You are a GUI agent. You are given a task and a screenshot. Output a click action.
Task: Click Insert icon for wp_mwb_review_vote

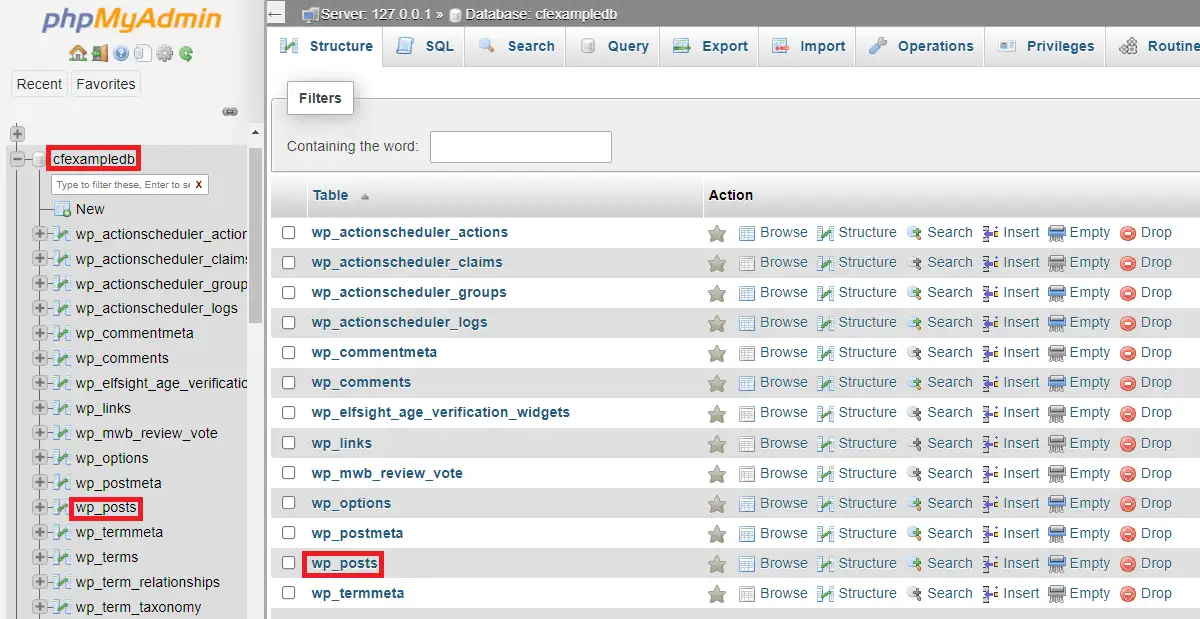tap(991, 473)
